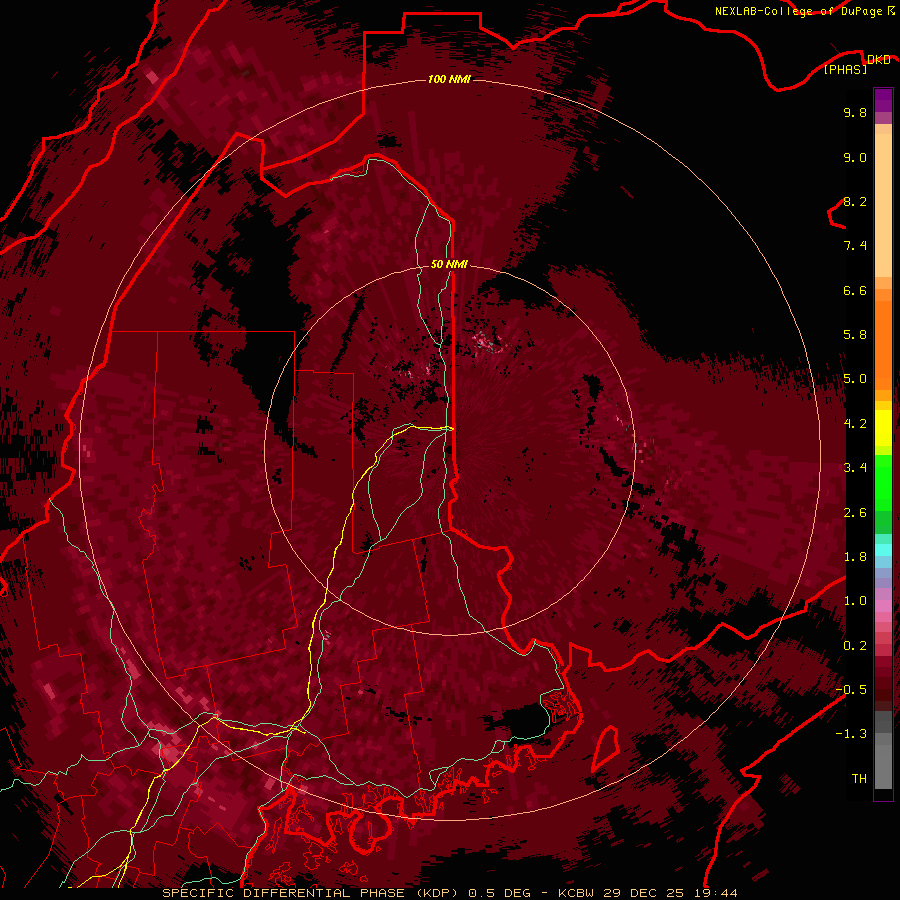
Task: Click the -0.5 scale value
Action: [851, 690]
